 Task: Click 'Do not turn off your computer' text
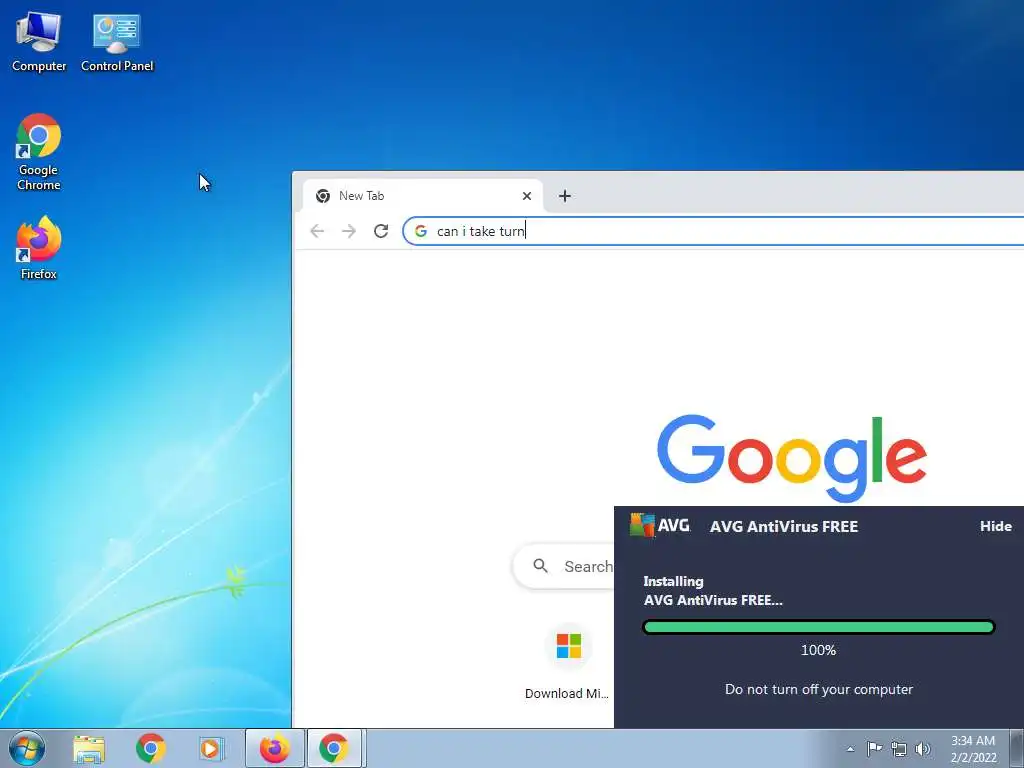point(819,690)
